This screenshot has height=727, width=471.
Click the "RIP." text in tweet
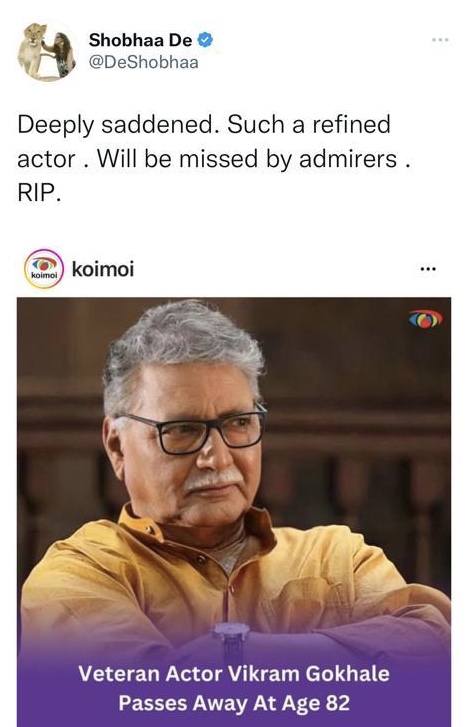pyautogui.click(x=39, y=193)
